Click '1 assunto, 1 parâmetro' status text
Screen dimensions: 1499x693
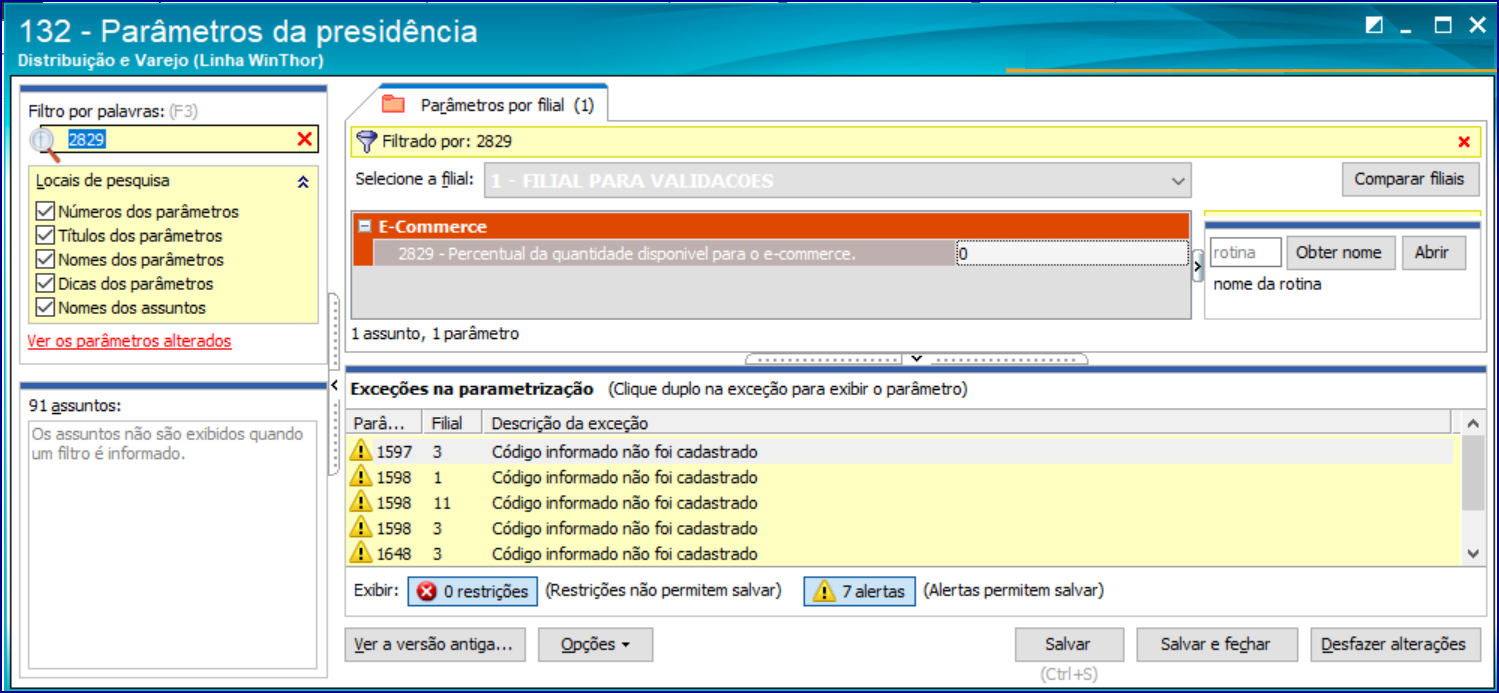point(435,334)
